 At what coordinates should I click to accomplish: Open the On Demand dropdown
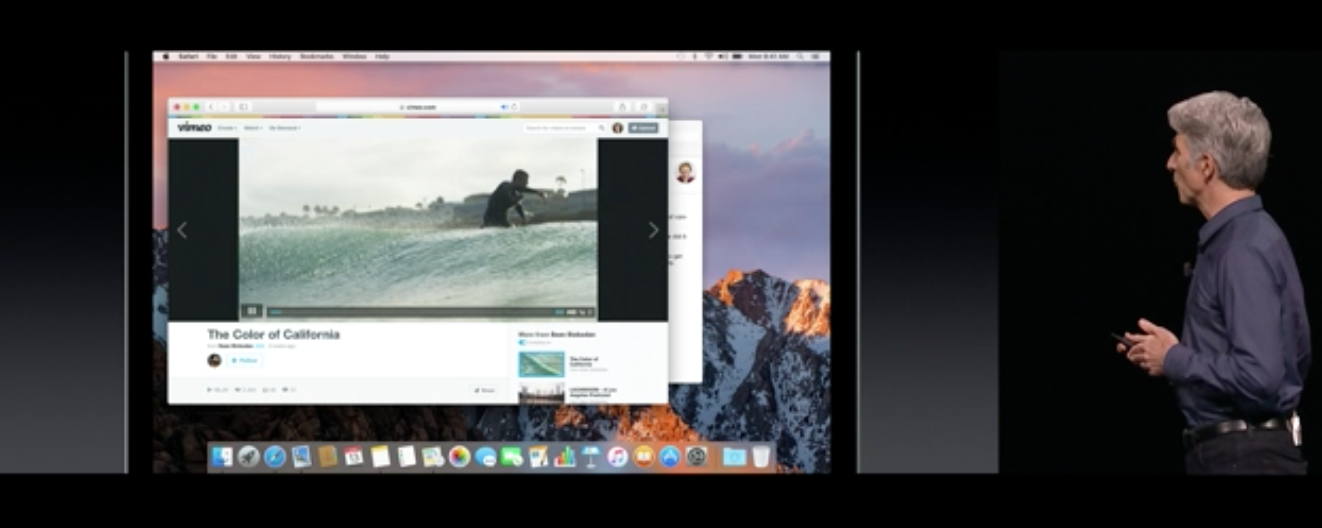tap(285, 128)
